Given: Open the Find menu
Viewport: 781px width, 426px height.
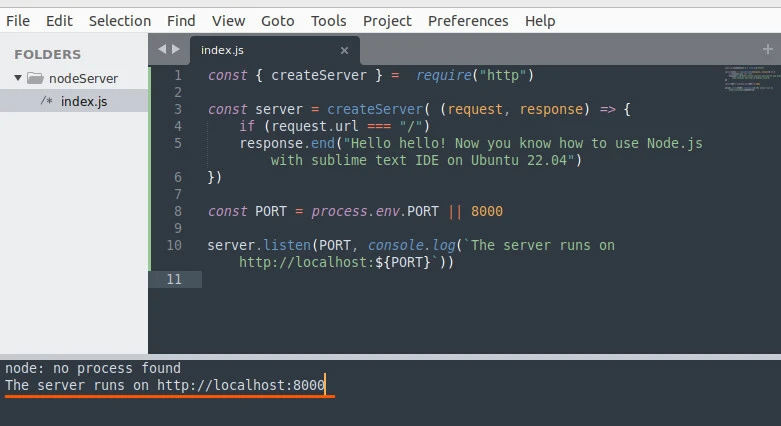Looking at the screenshot, I should [181, 20].
